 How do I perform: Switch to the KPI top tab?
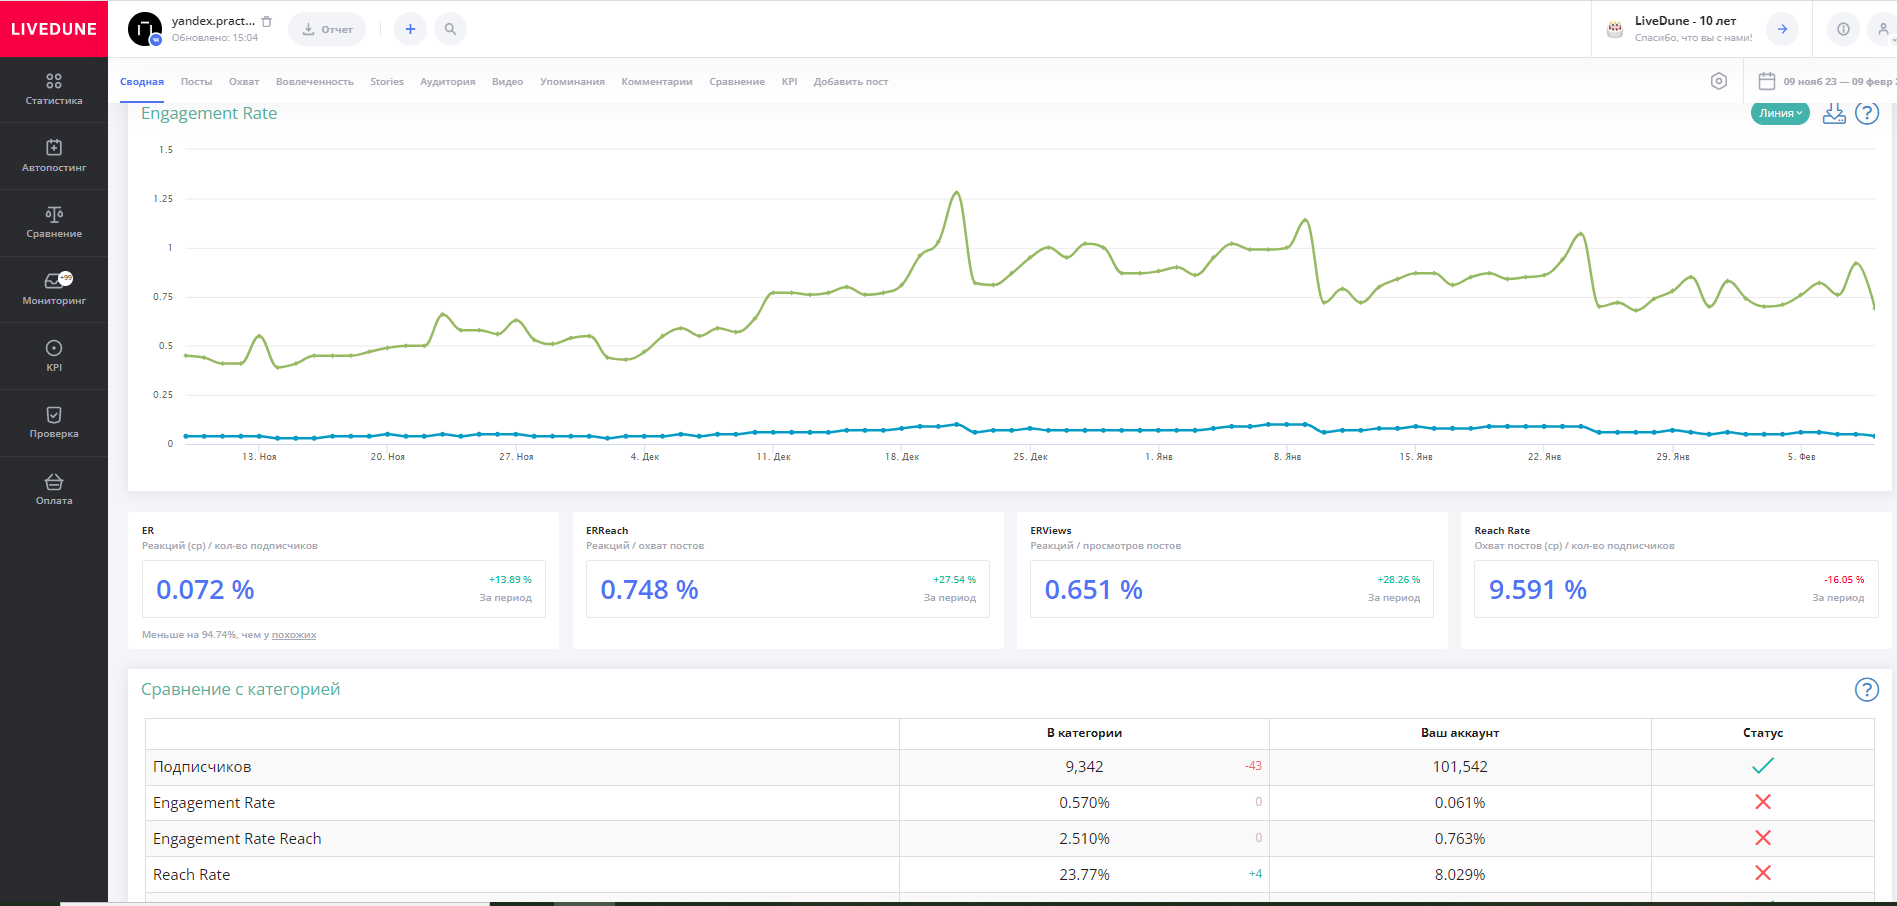(x=790, y=82)
